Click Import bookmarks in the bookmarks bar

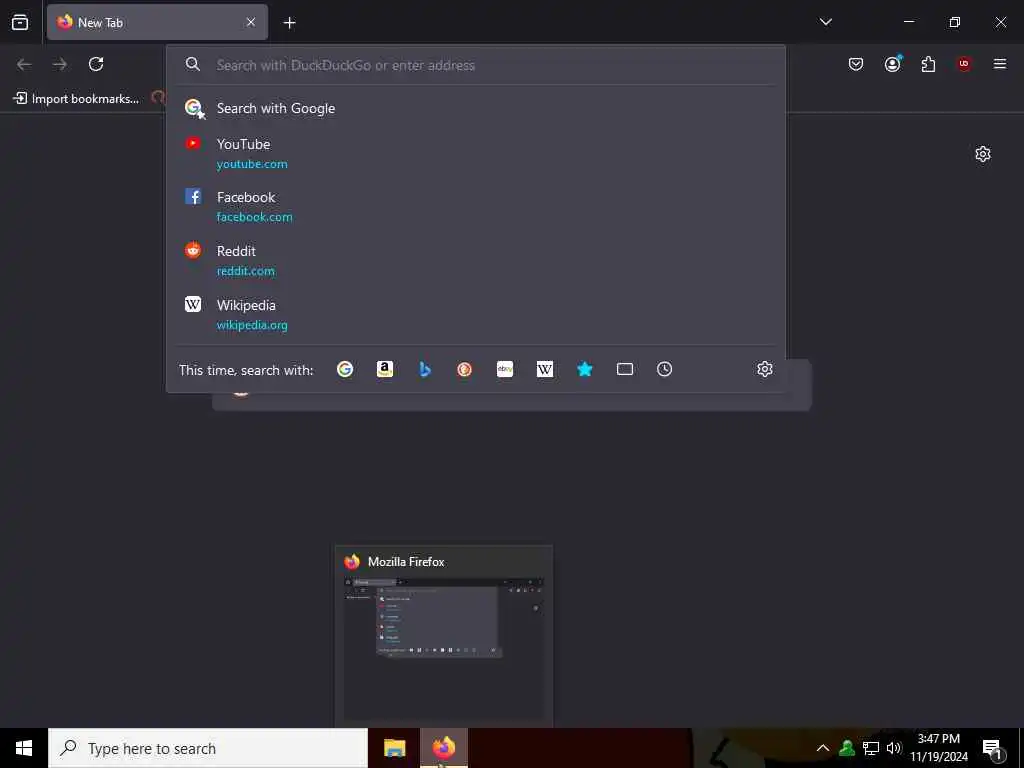click(x=76, y=99)
